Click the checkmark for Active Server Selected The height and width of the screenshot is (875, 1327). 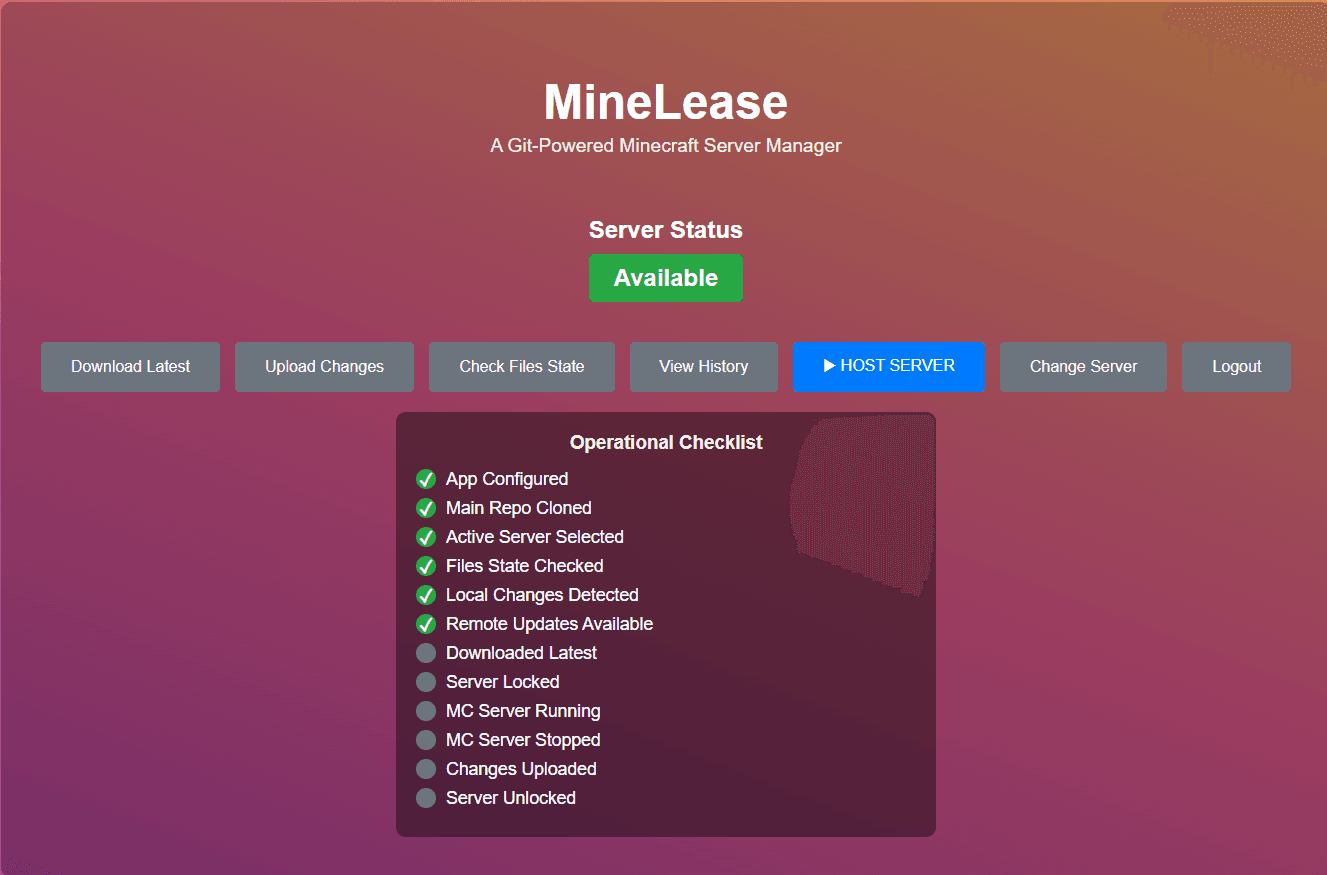pyautogui.click(x=426, y=536)
